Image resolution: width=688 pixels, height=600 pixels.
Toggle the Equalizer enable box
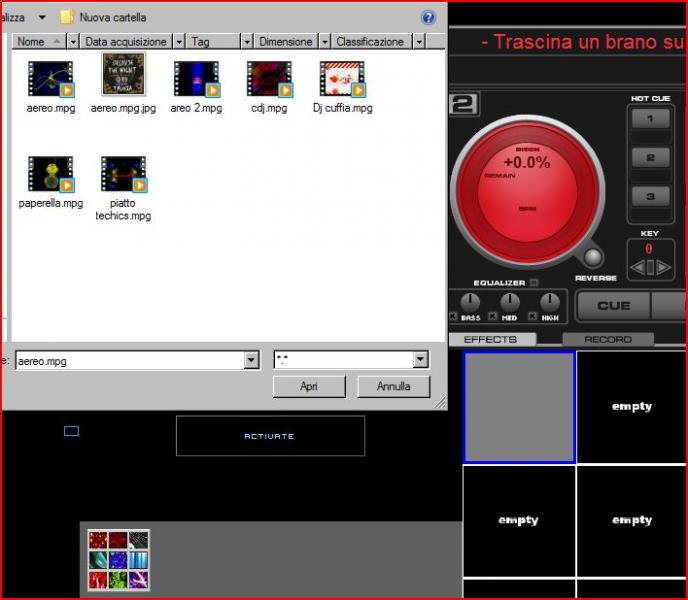pyautogui.click(x=533, y=283)
